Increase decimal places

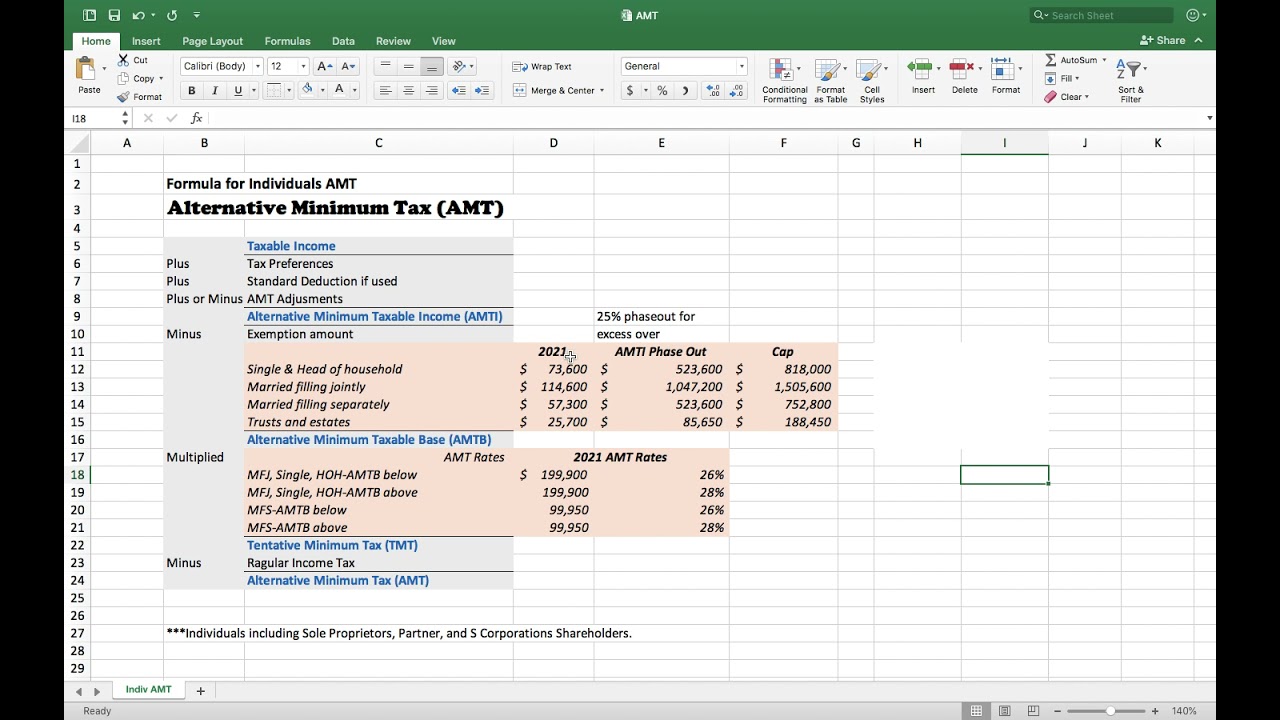[x=712, y=90]
